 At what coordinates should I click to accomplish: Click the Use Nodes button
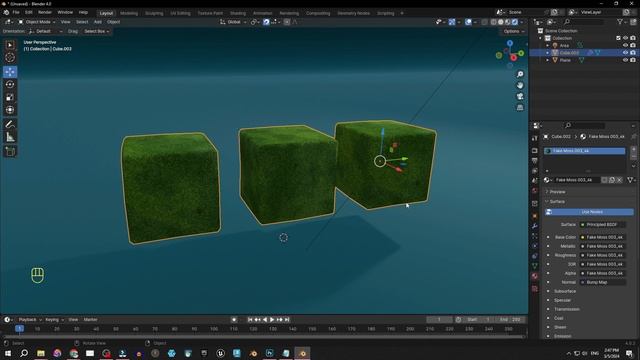[x=589, y=212]
